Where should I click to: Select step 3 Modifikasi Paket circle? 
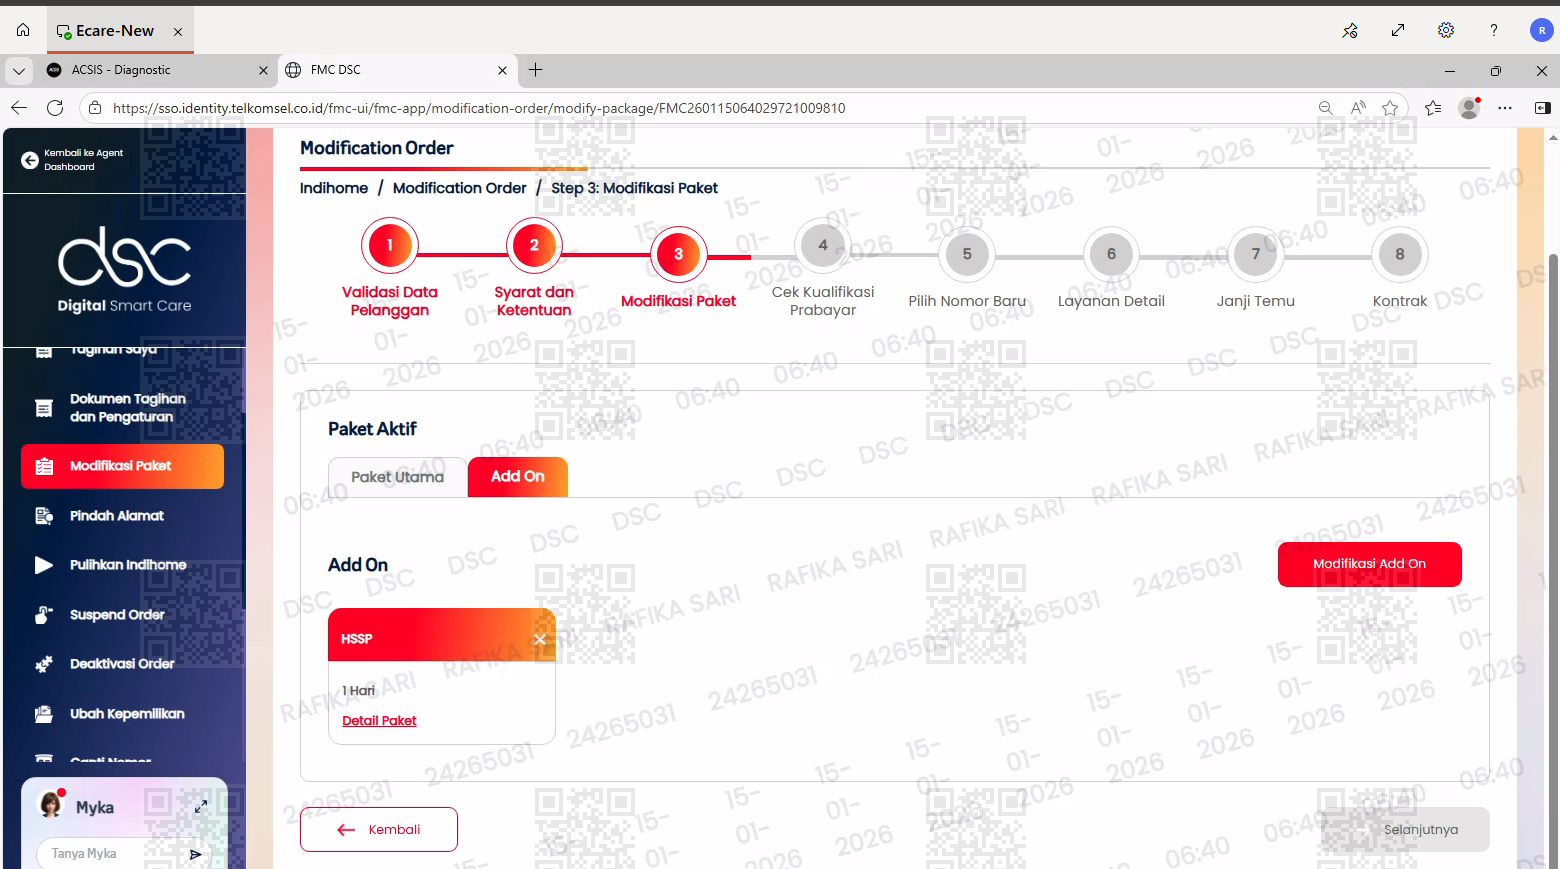679,254
